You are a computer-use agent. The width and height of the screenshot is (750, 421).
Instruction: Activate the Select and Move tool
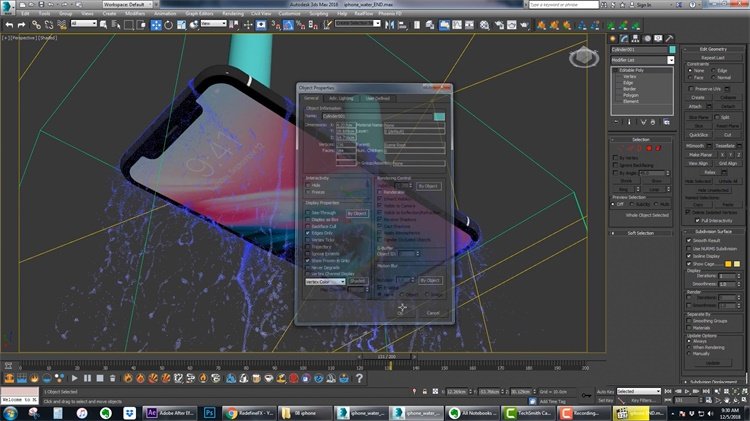click(156, 25)
